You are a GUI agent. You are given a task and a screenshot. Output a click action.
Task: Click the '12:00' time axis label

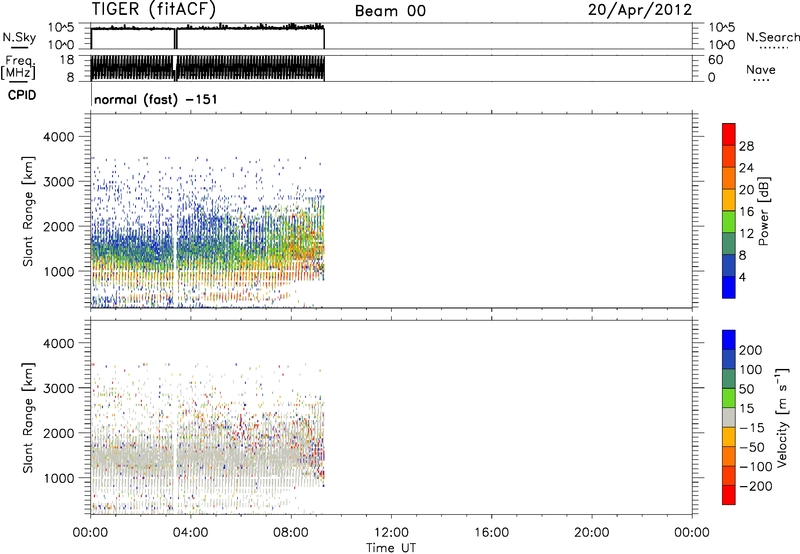(391, 533)
